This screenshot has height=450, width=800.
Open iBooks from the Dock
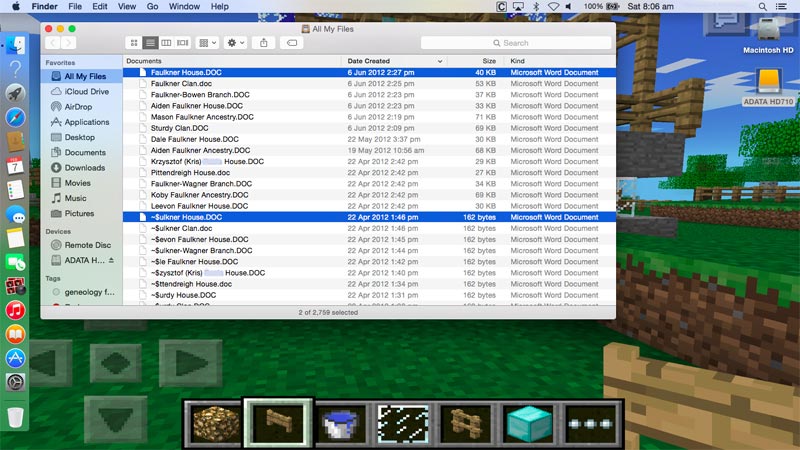[15, 335]
